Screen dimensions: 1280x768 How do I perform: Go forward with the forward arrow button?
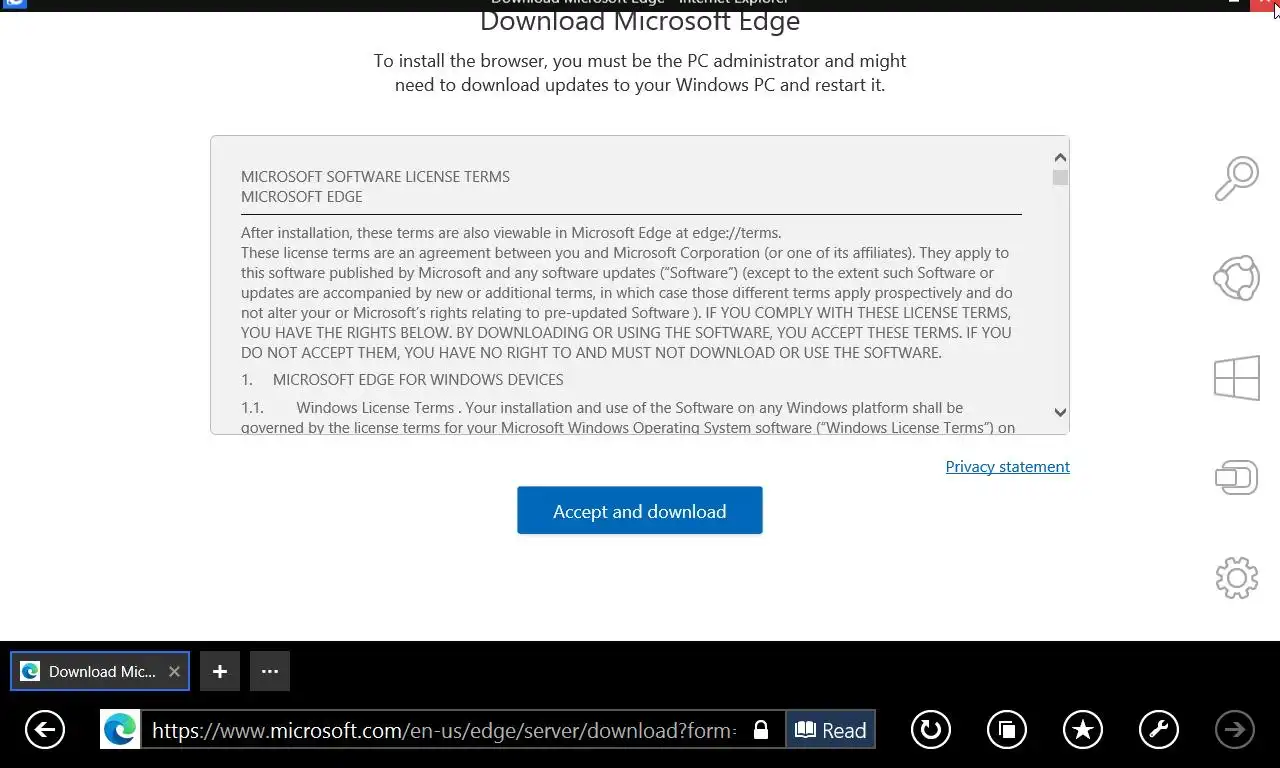pyautogui.click(x=1235, y=730)
